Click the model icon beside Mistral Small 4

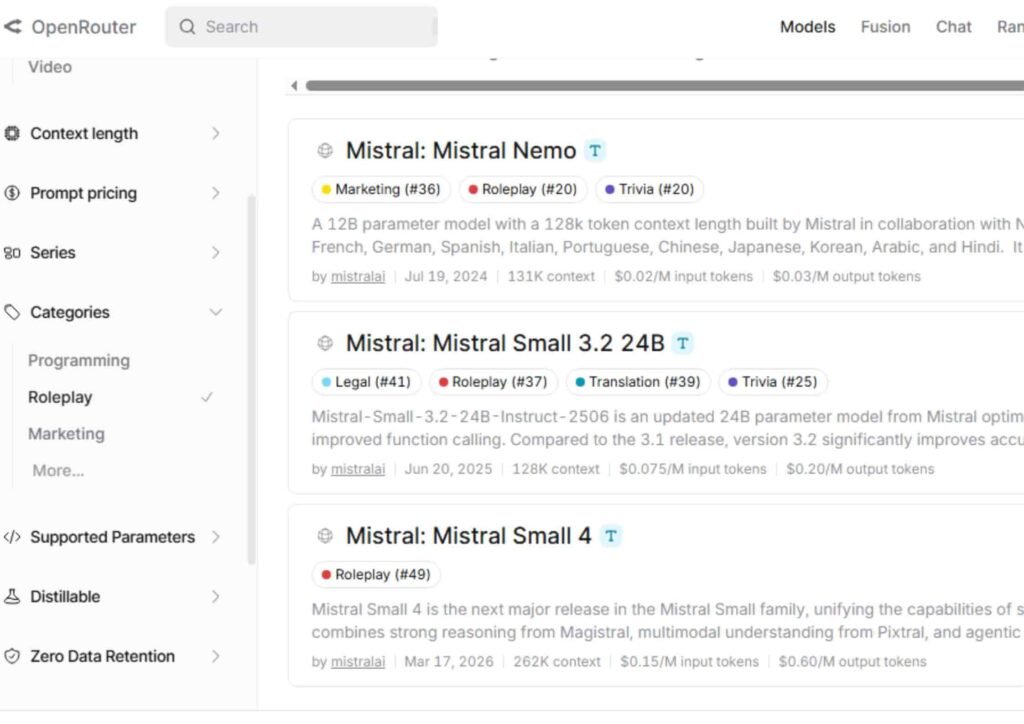(x=325, y=536)
